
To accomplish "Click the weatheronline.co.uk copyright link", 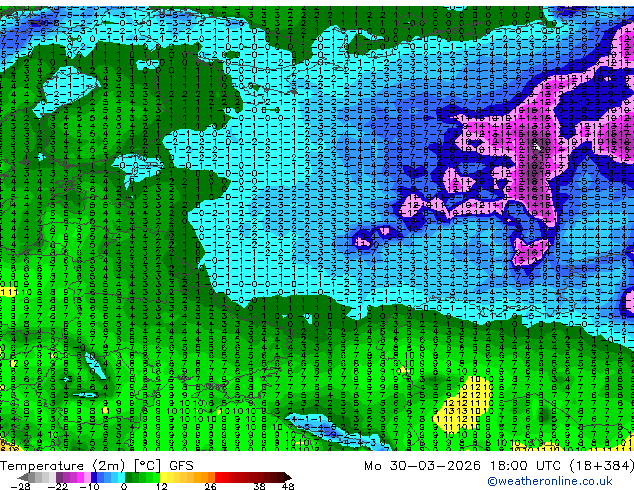I will [x=550, y=481].
